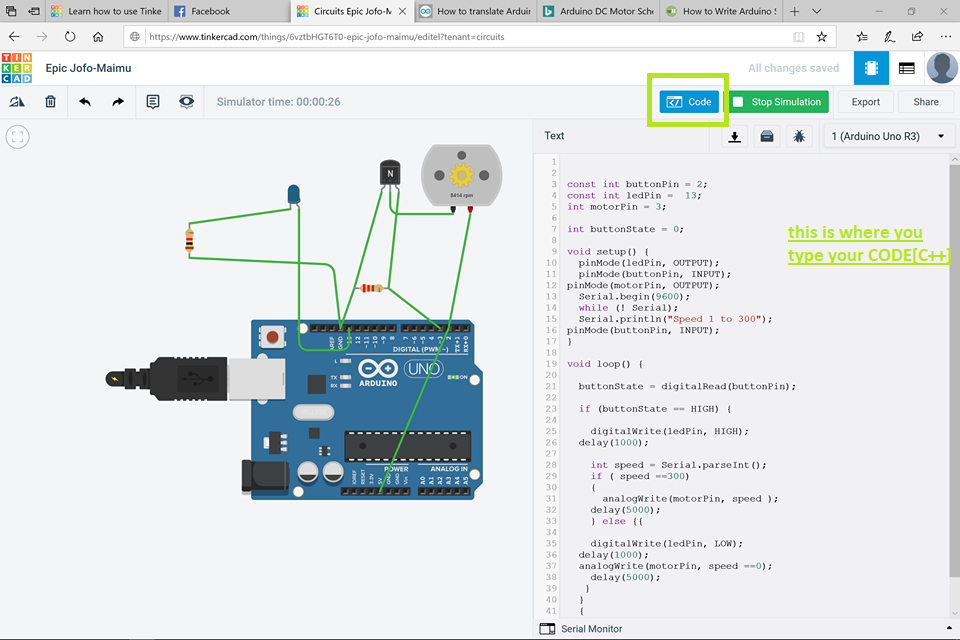Screen dimensions: 960x640
Task: Click code line 'void loop() {'
Action: click(x=604, y=364)
